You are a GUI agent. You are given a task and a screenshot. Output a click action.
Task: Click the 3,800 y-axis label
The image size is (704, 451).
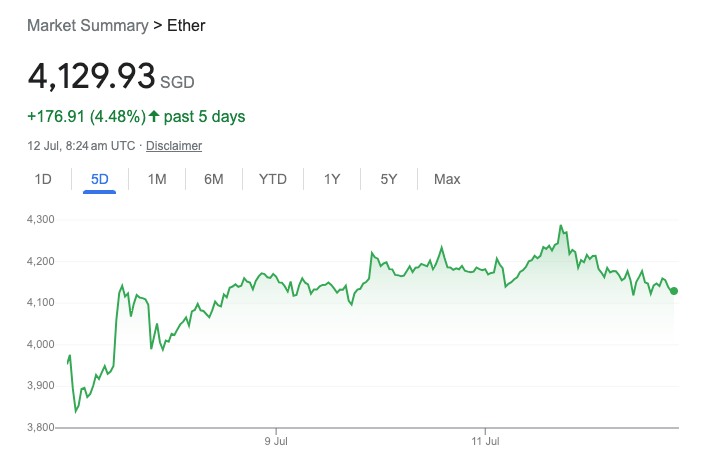[41, 427]
